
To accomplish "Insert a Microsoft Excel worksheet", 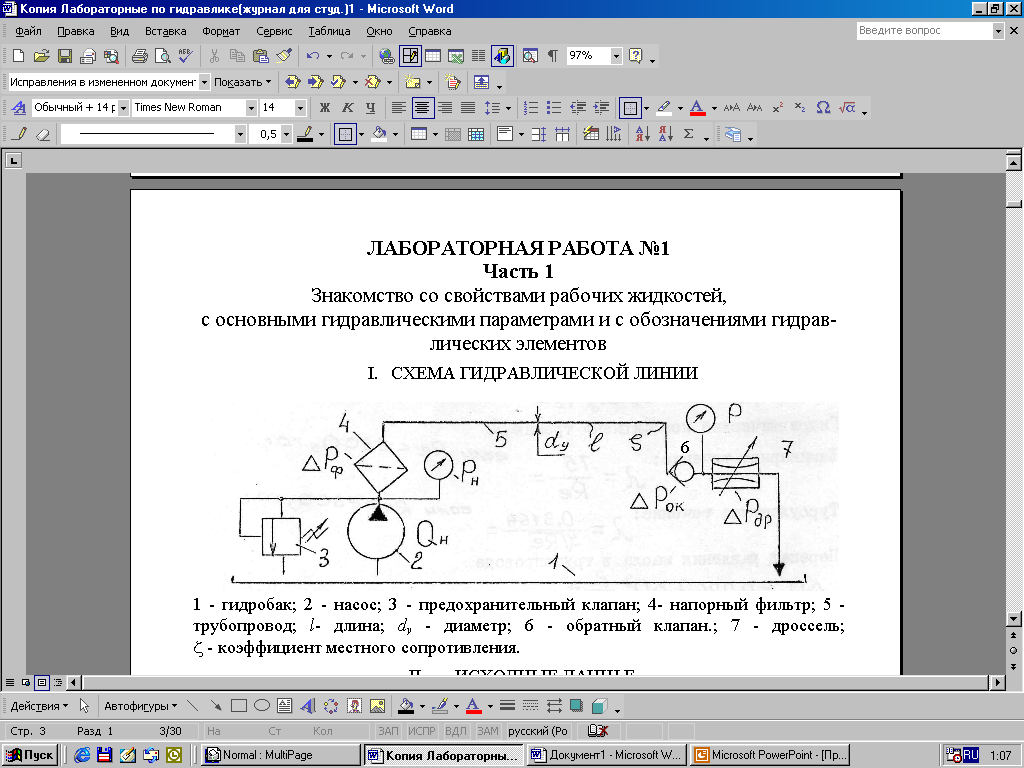I will coord(456,56).
